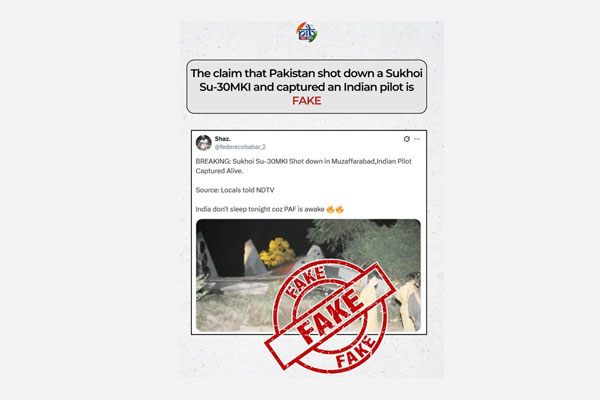Click the red FAKE word in headline

(x=307, y=101)
